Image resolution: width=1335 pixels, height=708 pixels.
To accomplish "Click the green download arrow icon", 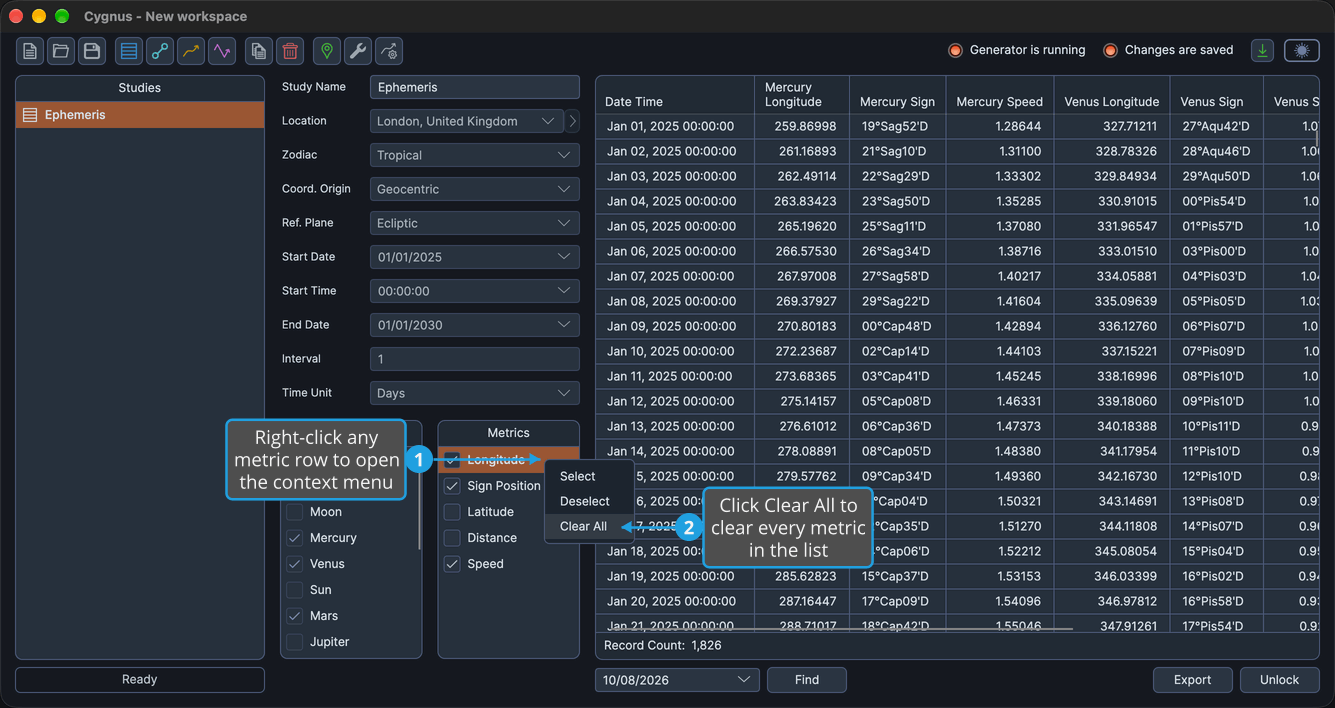I will tap(1263, 50).
